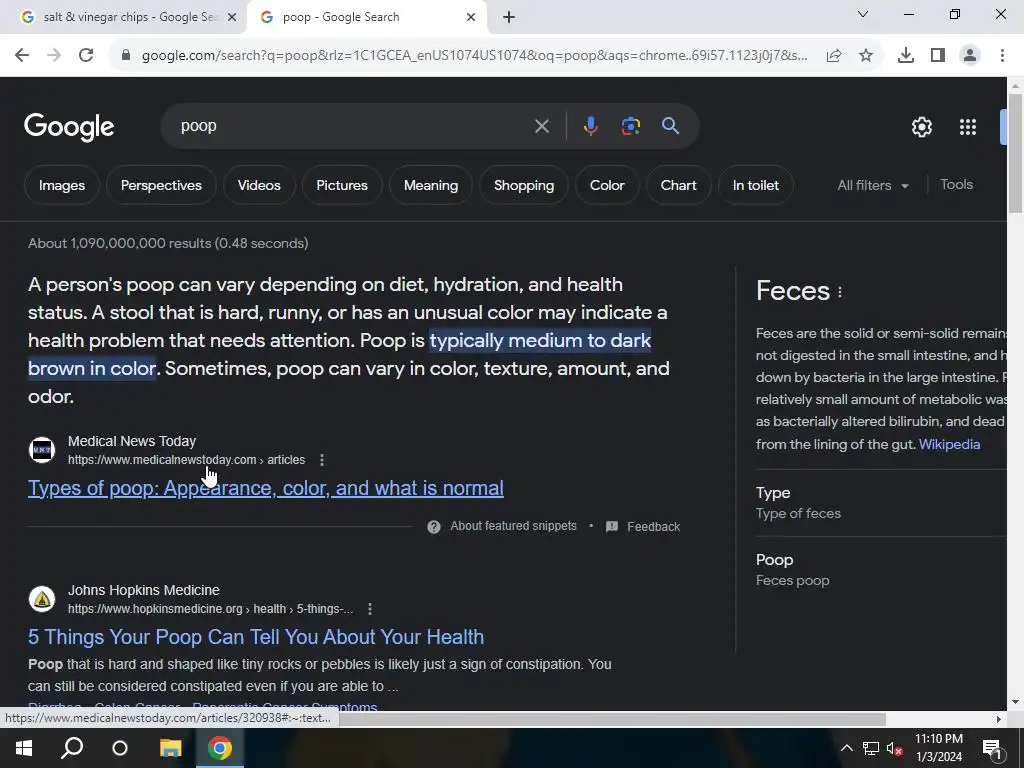The image size is (1024, 768).
Task: Open more options for Medical News Today result
Action: coord(321,460)
